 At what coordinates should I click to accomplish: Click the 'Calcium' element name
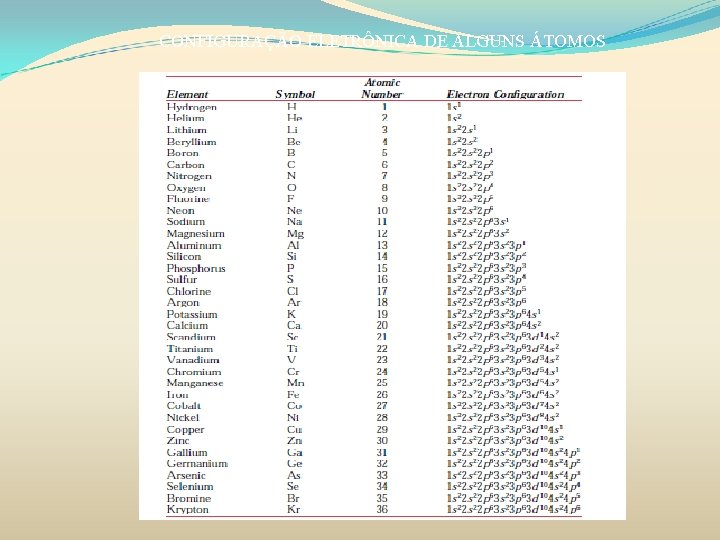pos(187,325)
